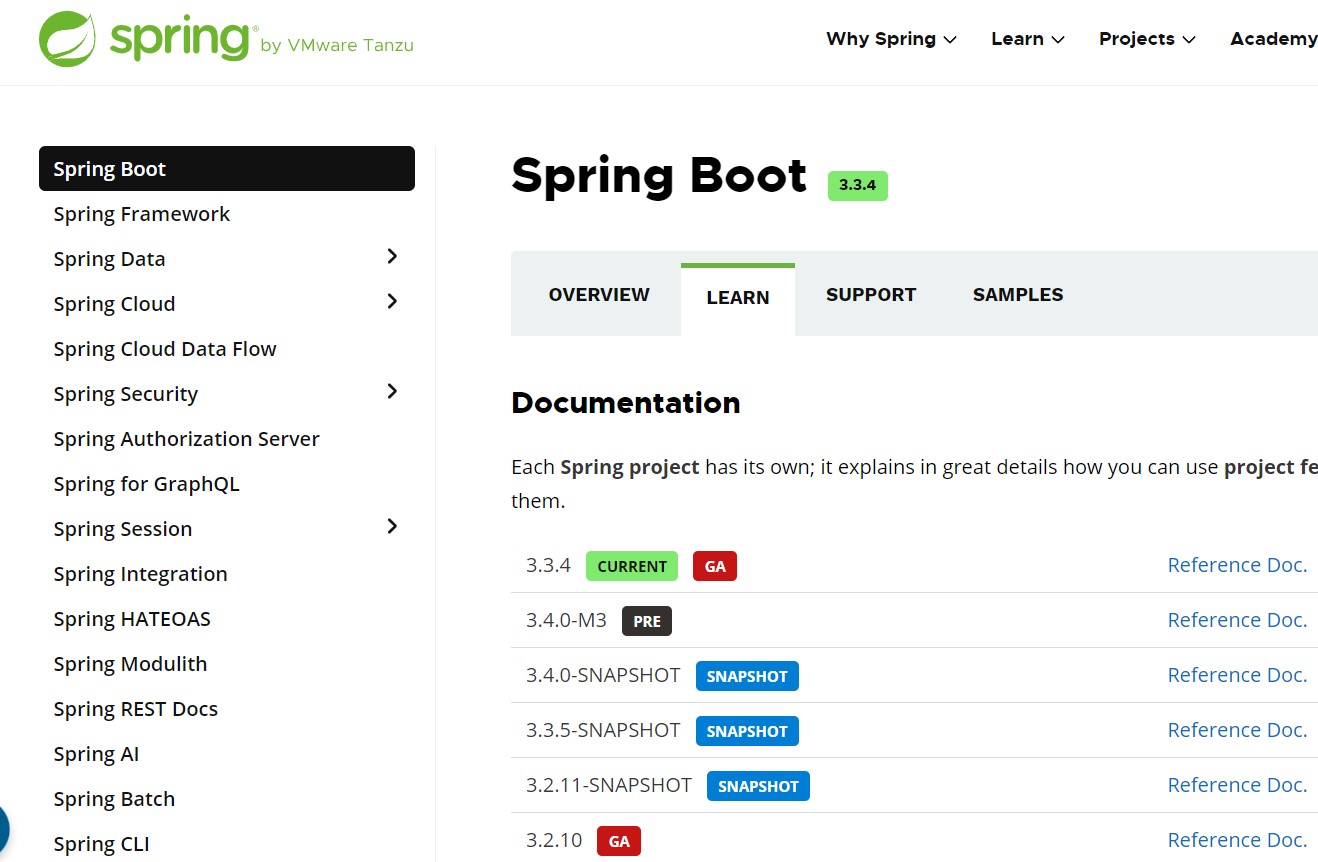The width and height of the screenshot is (1318, 862).
Task: Open Spring REST Docs page
Action: pyautogui.click(x=136, y=709)
